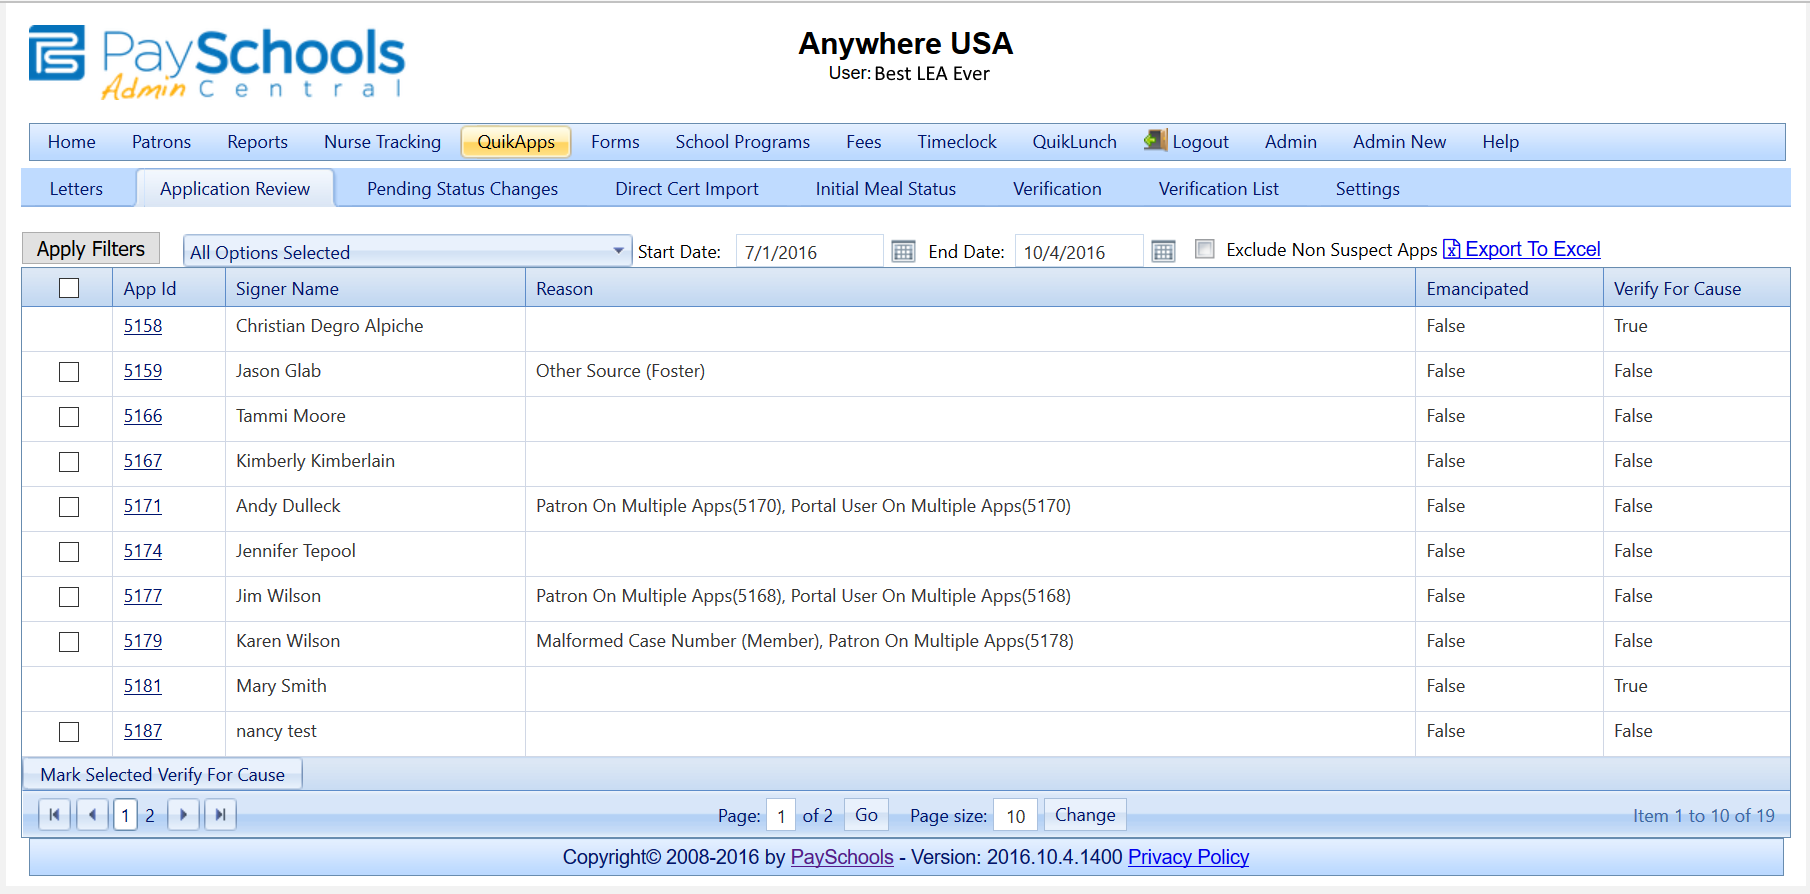Viewport: 1810px width, 894px height.
Task: Click the PaySchools Admin Central logo
Action: 216,62
